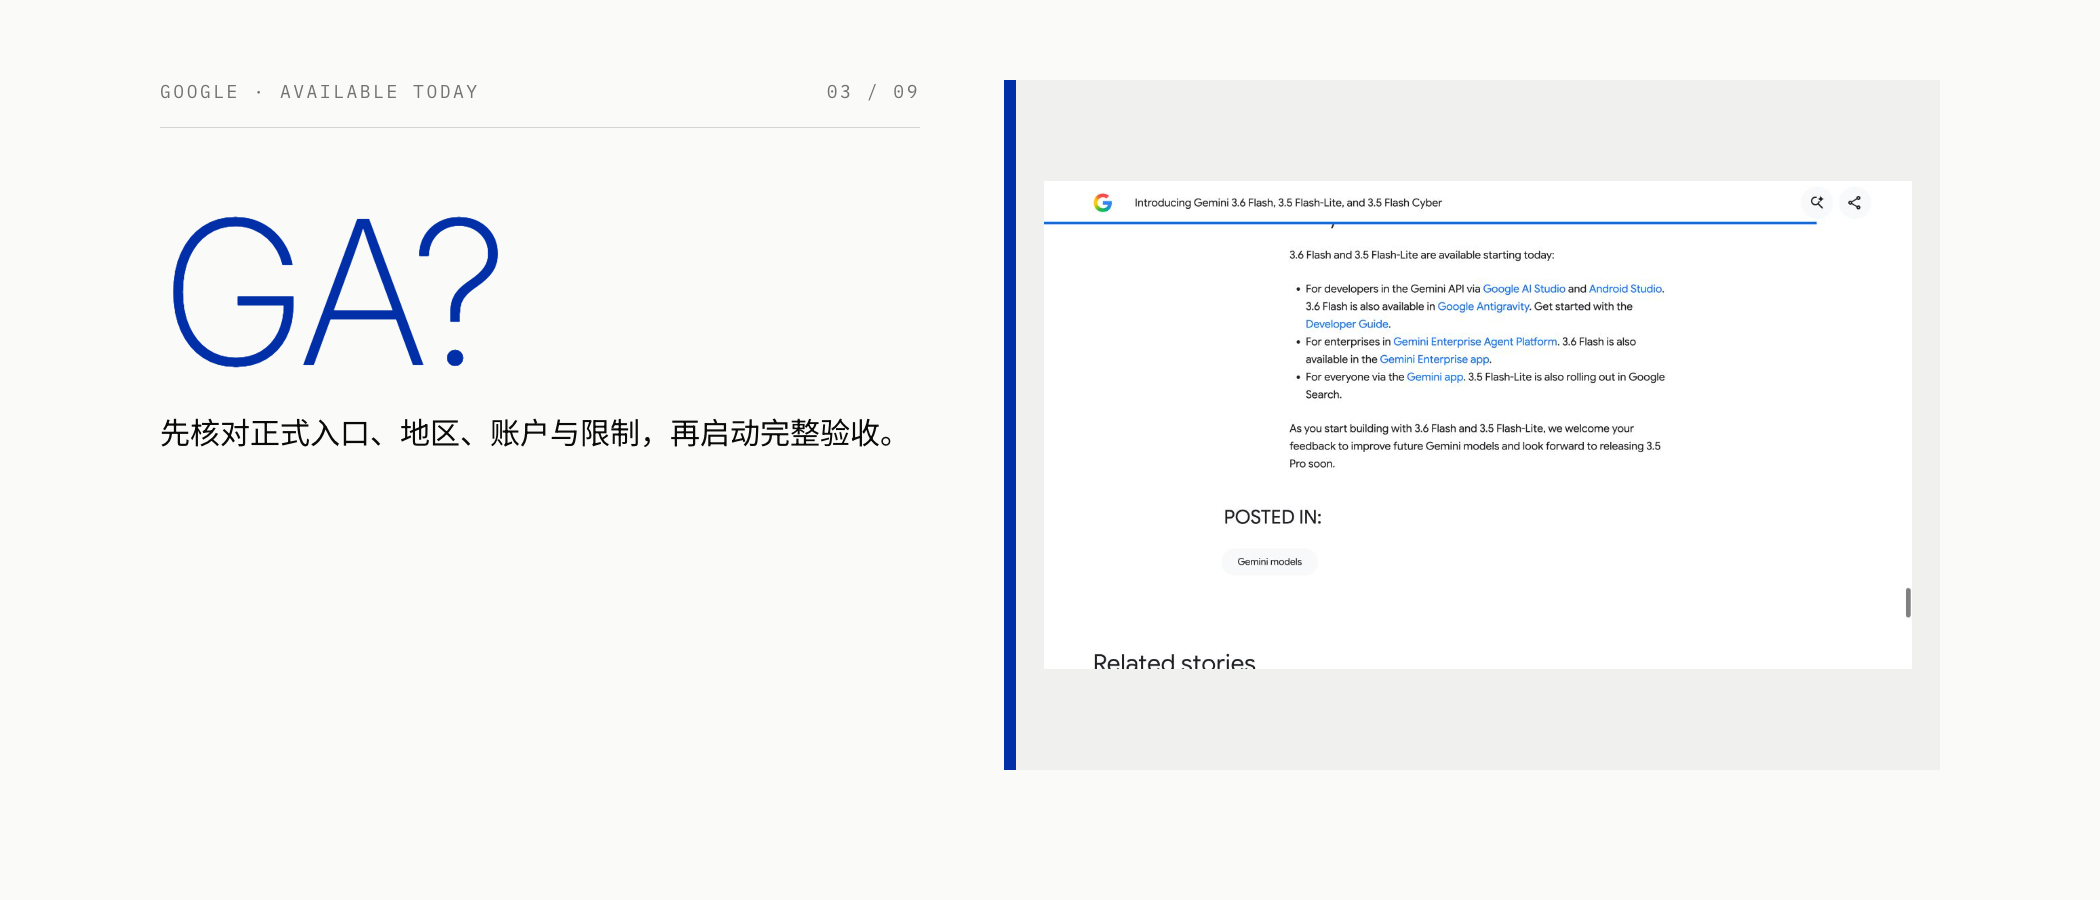Click text '3.6 Flash and 3.5 Flash-Lite are available'
The width and height of the screenshot is (2100, 900).
pos(1421,255)
